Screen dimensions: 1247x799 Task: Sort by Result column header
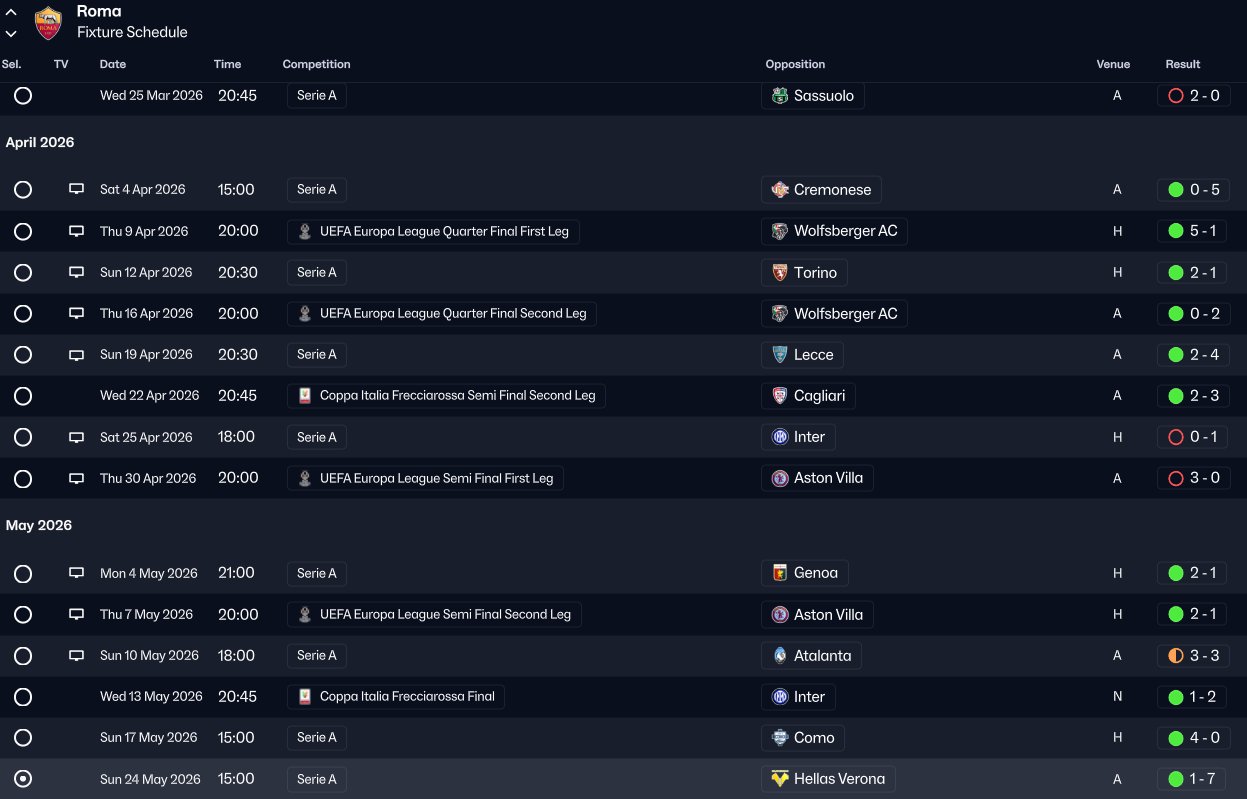(x=1183, y=64)
